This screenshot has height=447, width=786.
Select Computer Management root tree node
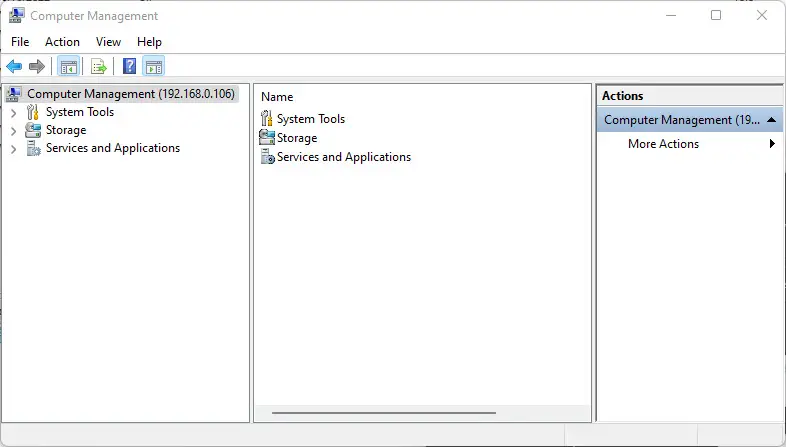tap(130, 94)
